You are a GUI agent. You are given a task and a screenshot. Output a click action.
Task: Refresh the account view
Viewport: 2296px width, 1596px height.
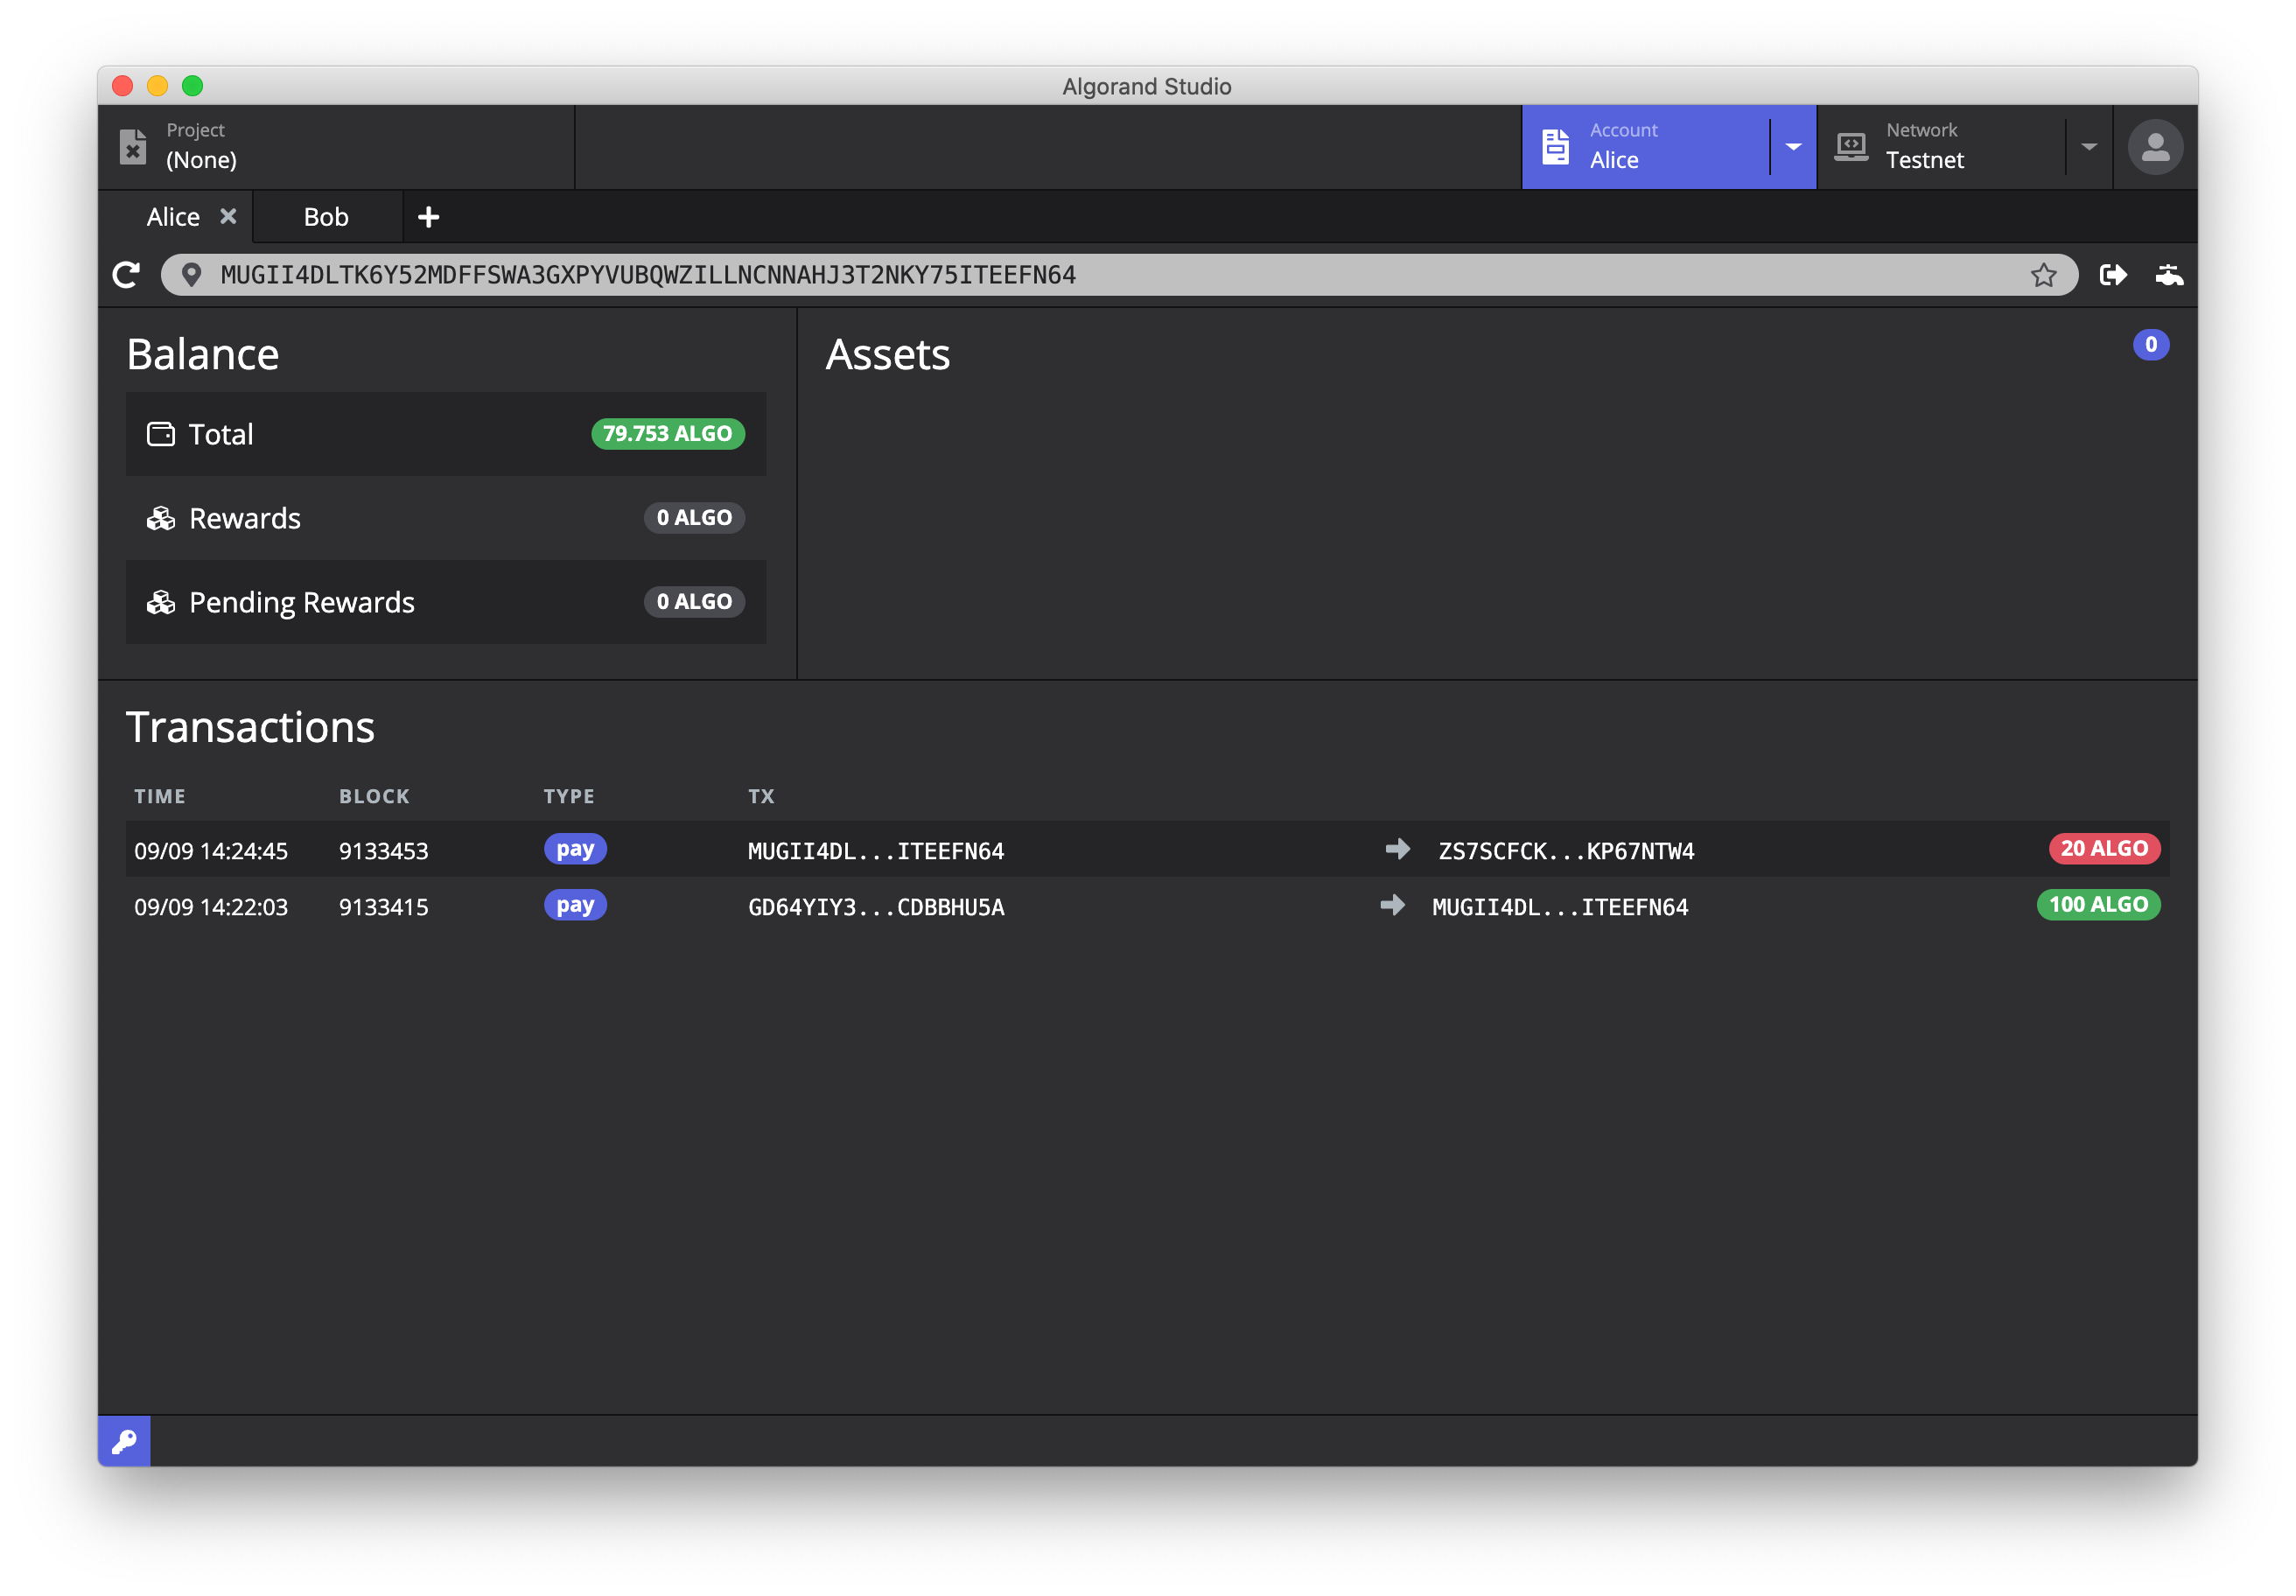tap(126, 275)
